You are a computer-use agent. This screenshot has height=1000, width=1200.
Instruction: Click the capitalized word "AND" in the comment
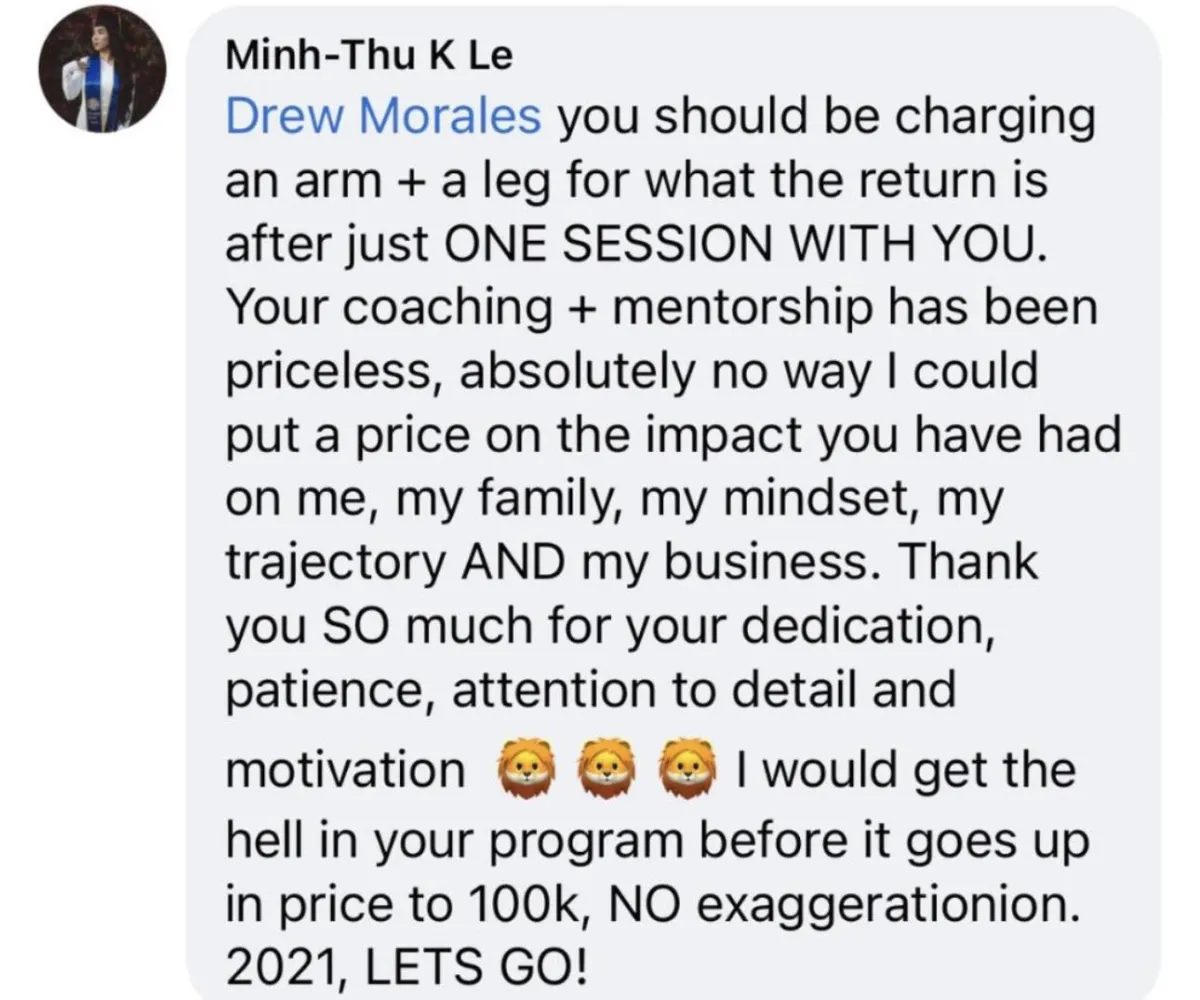point(508,564)
